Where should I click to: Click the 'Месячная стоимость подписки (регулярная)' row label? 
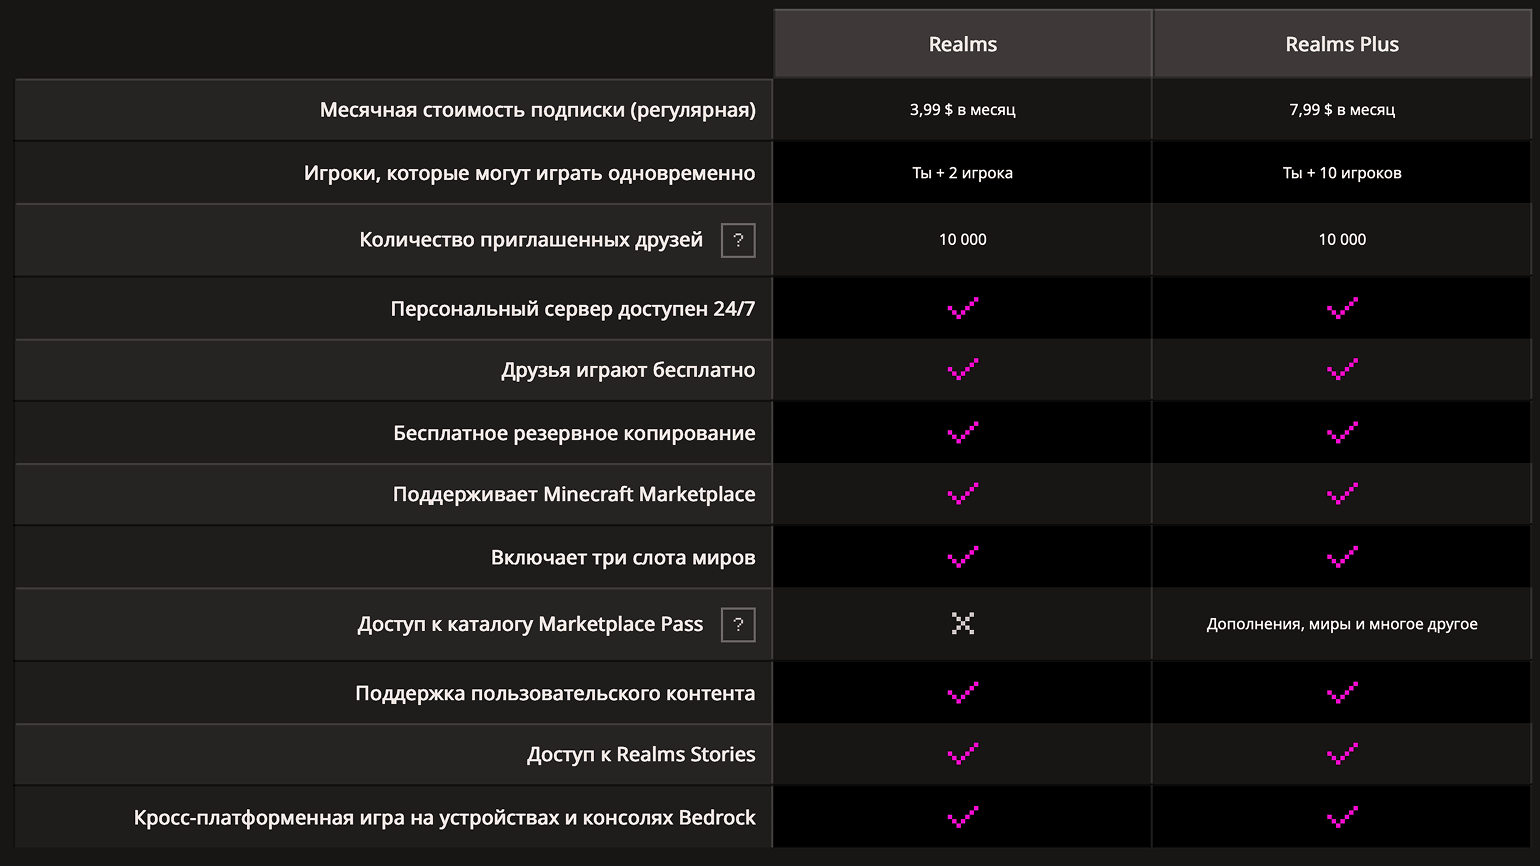tap(537, 110)
